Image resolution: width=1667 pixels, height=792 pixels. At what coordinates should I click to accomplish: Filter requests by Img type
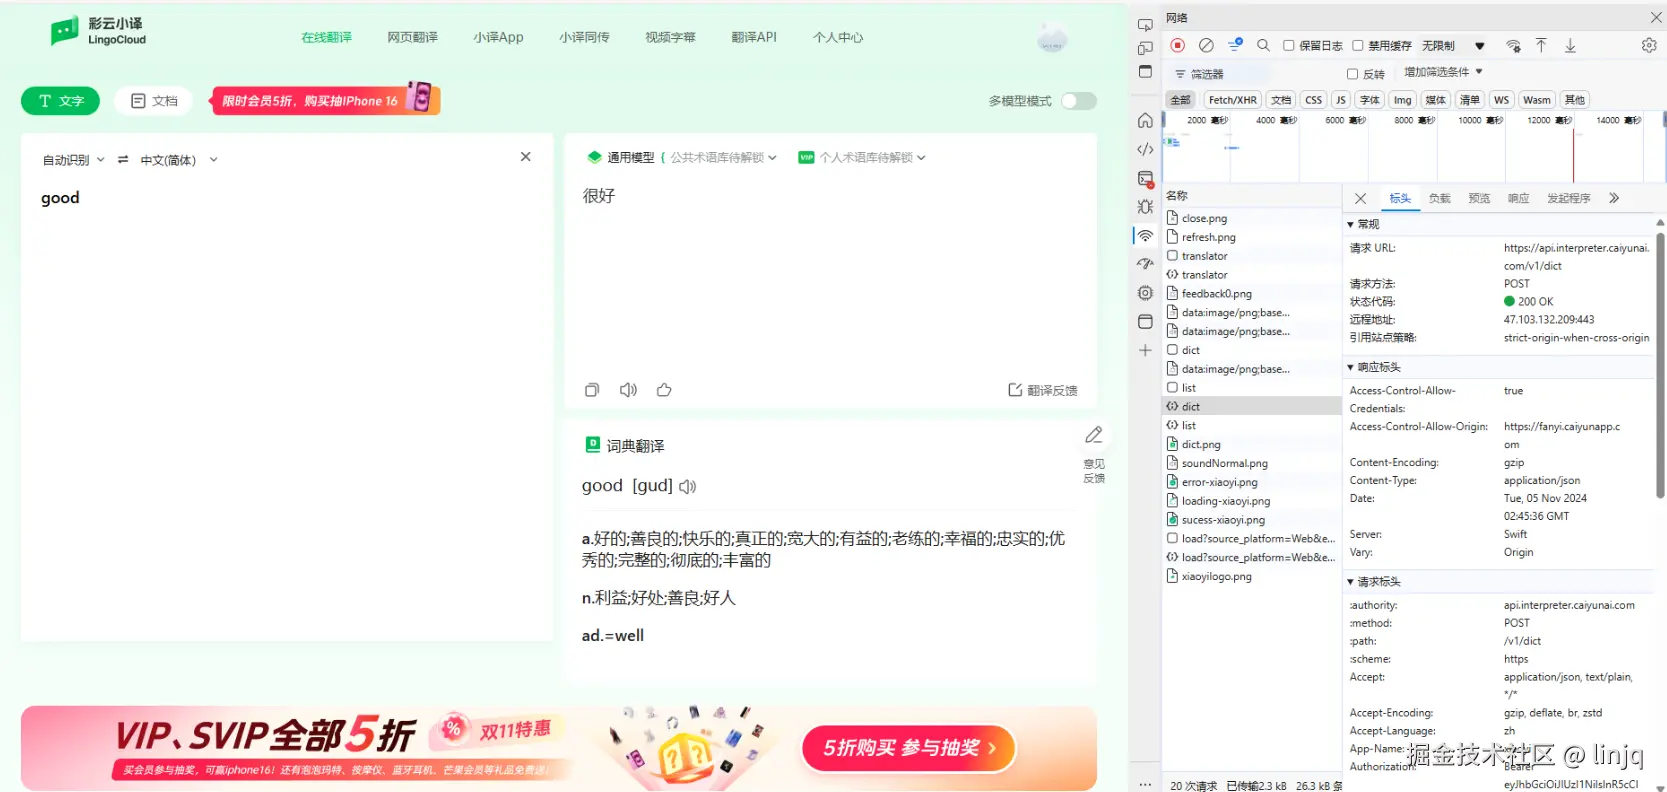tap(1403, 99)
